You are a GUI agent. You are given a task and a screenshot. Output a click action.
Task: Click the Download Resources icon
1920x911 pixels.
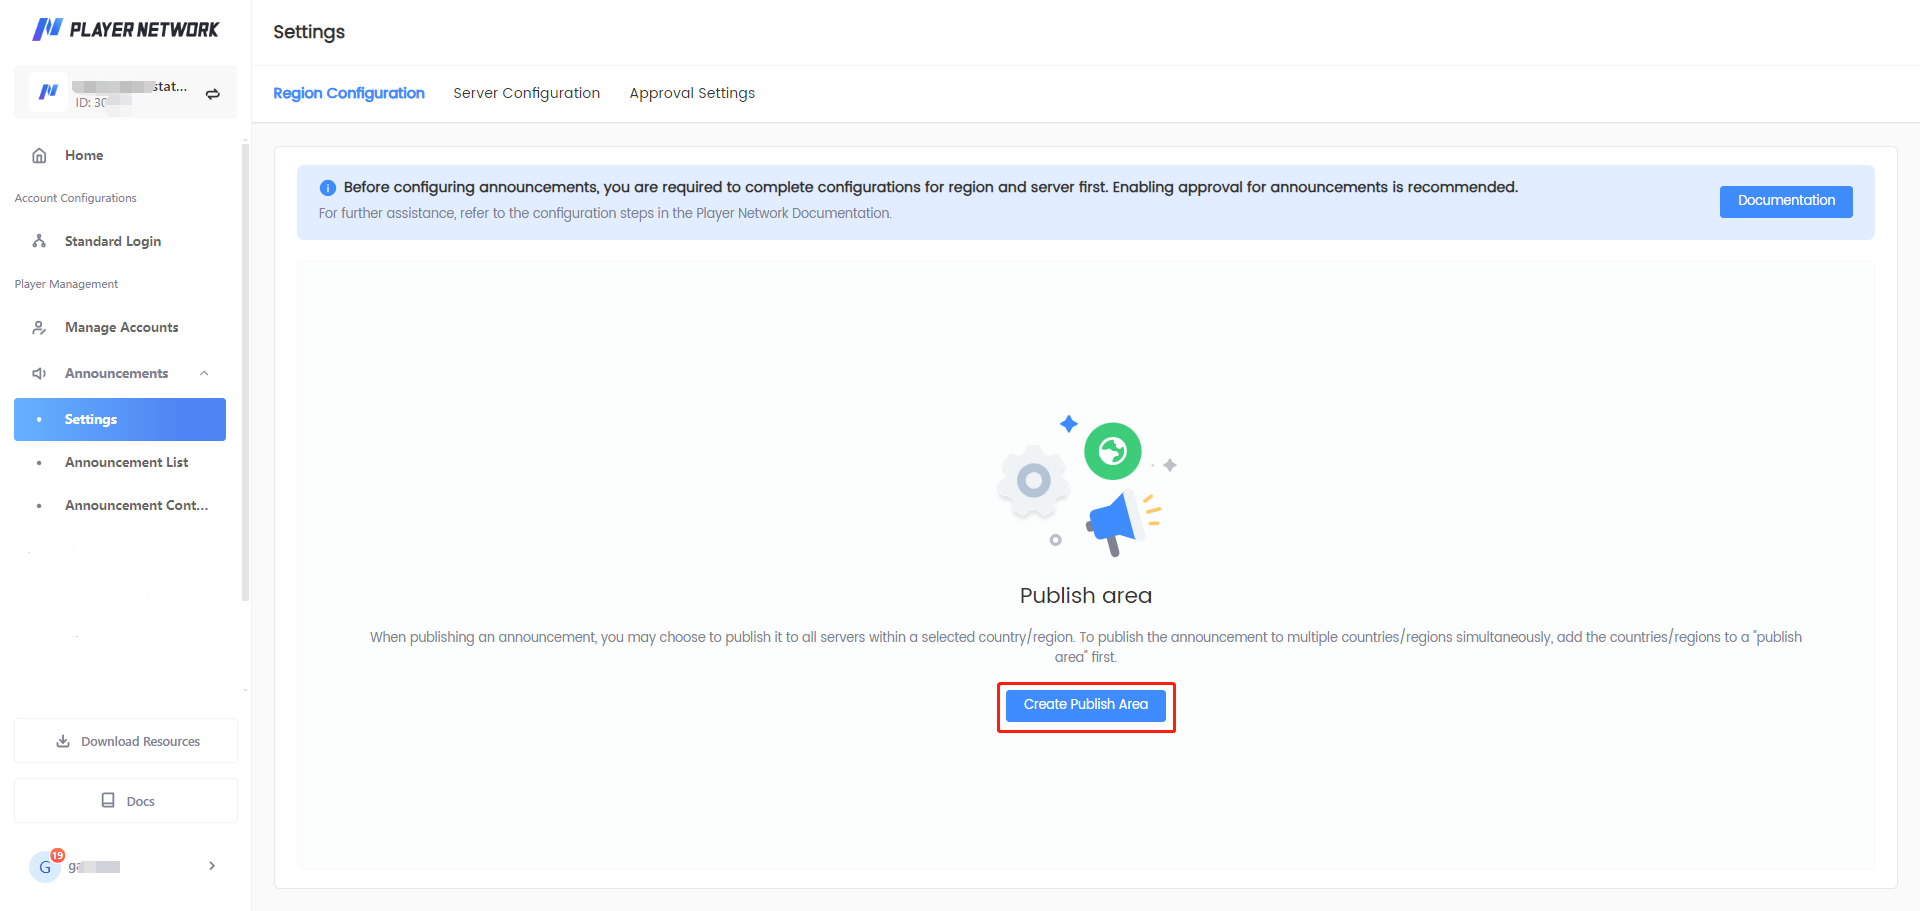63,742
